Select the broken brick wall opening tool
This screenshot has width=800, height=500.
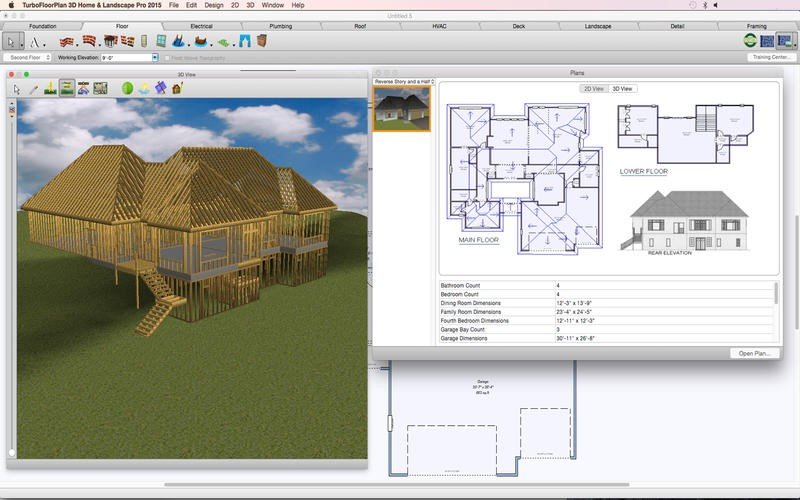[128, 41]
